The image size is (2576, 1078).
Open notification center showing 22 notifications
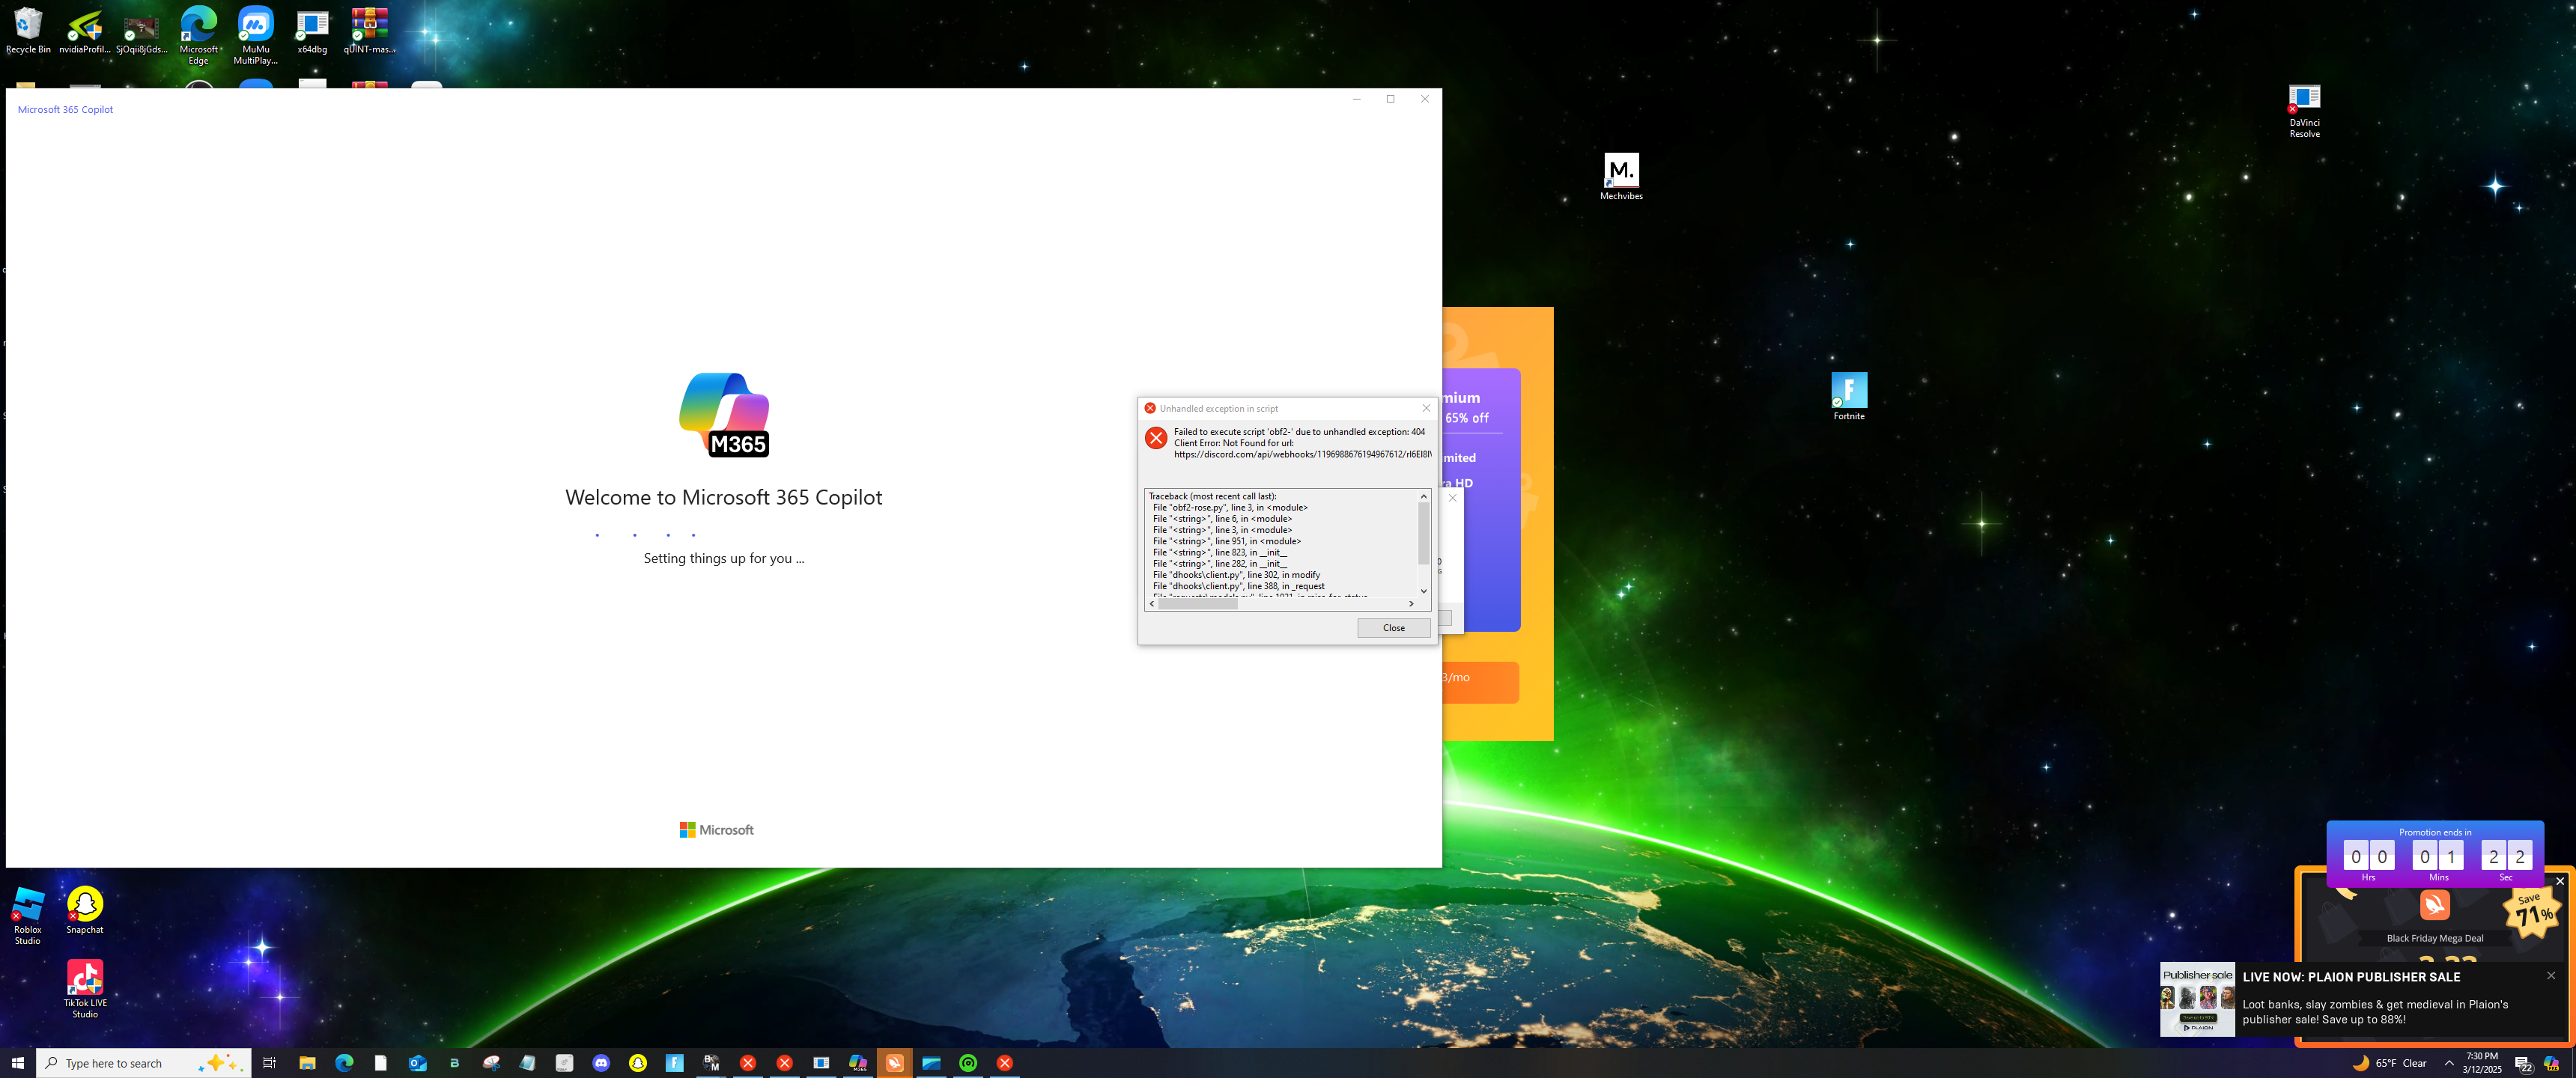click(2523, 1064)
